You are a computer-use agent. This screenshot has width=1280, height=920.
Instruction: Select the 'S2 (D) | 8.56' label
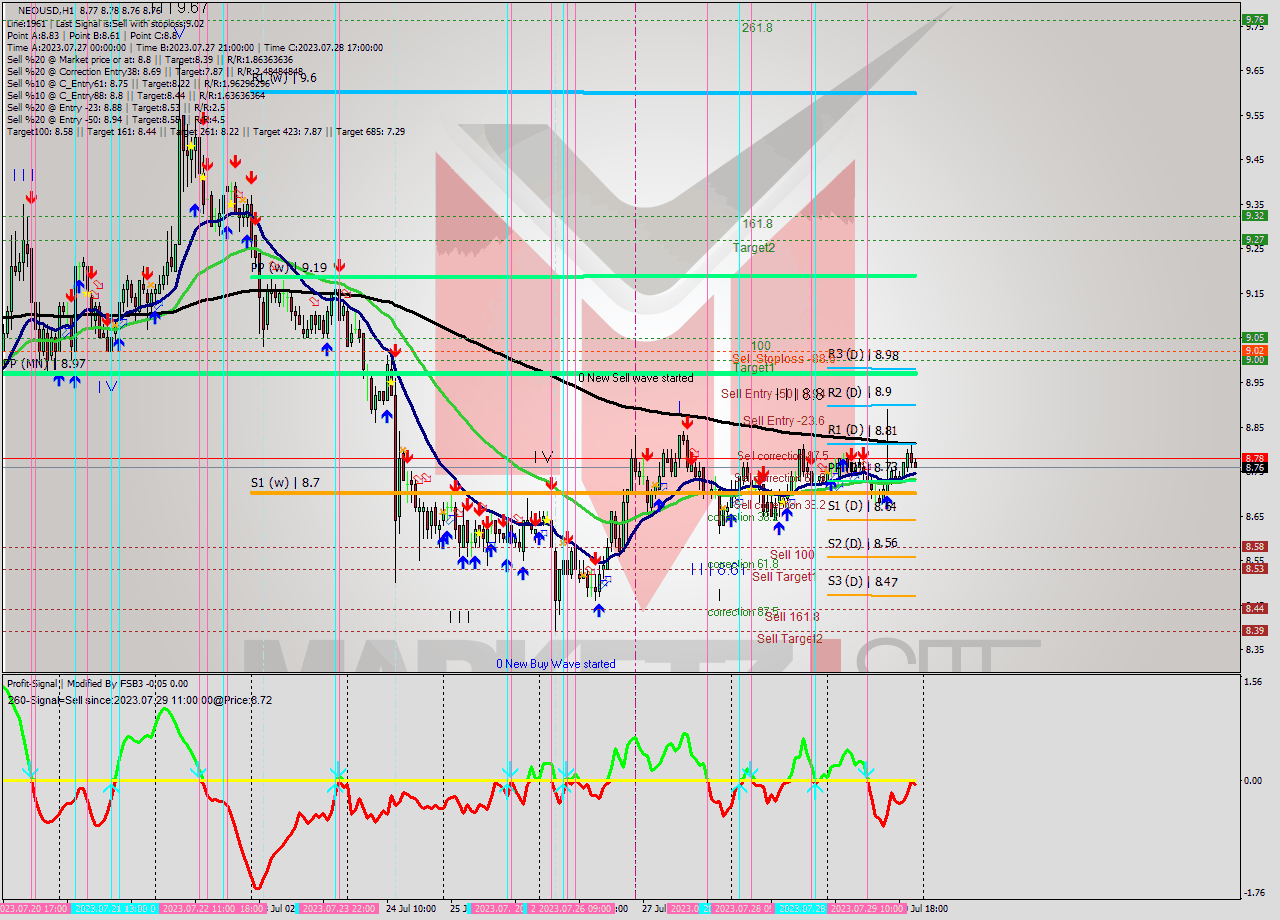863,544
